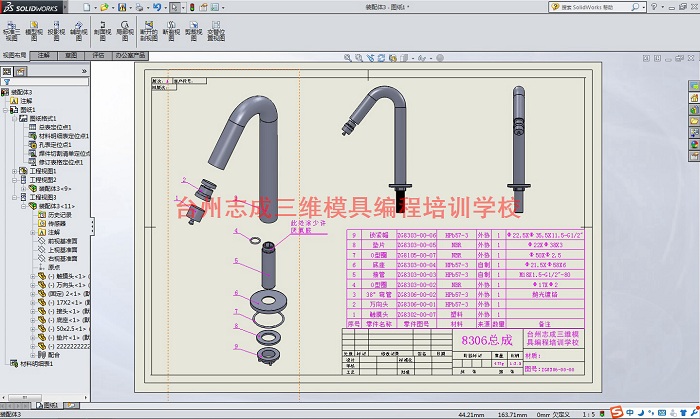700x419 pixels.
Task: Choose the 投影视图 (Projected View) tool
Action: pyautogui.click(x=56, y=30)
